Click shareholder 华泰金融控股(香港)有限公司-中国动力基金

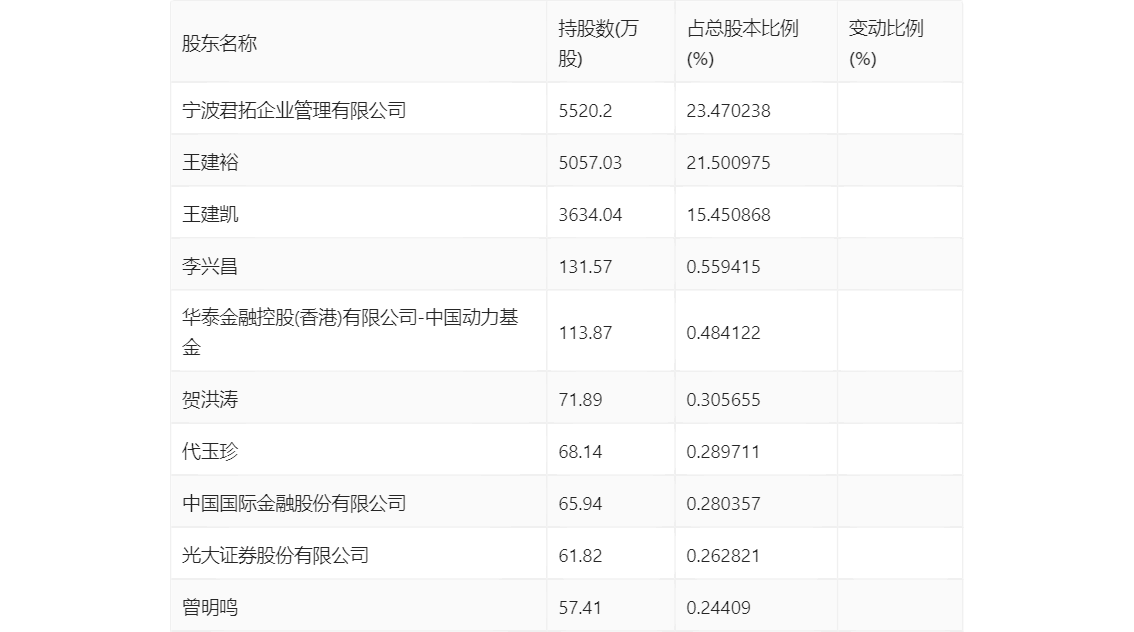350,332
